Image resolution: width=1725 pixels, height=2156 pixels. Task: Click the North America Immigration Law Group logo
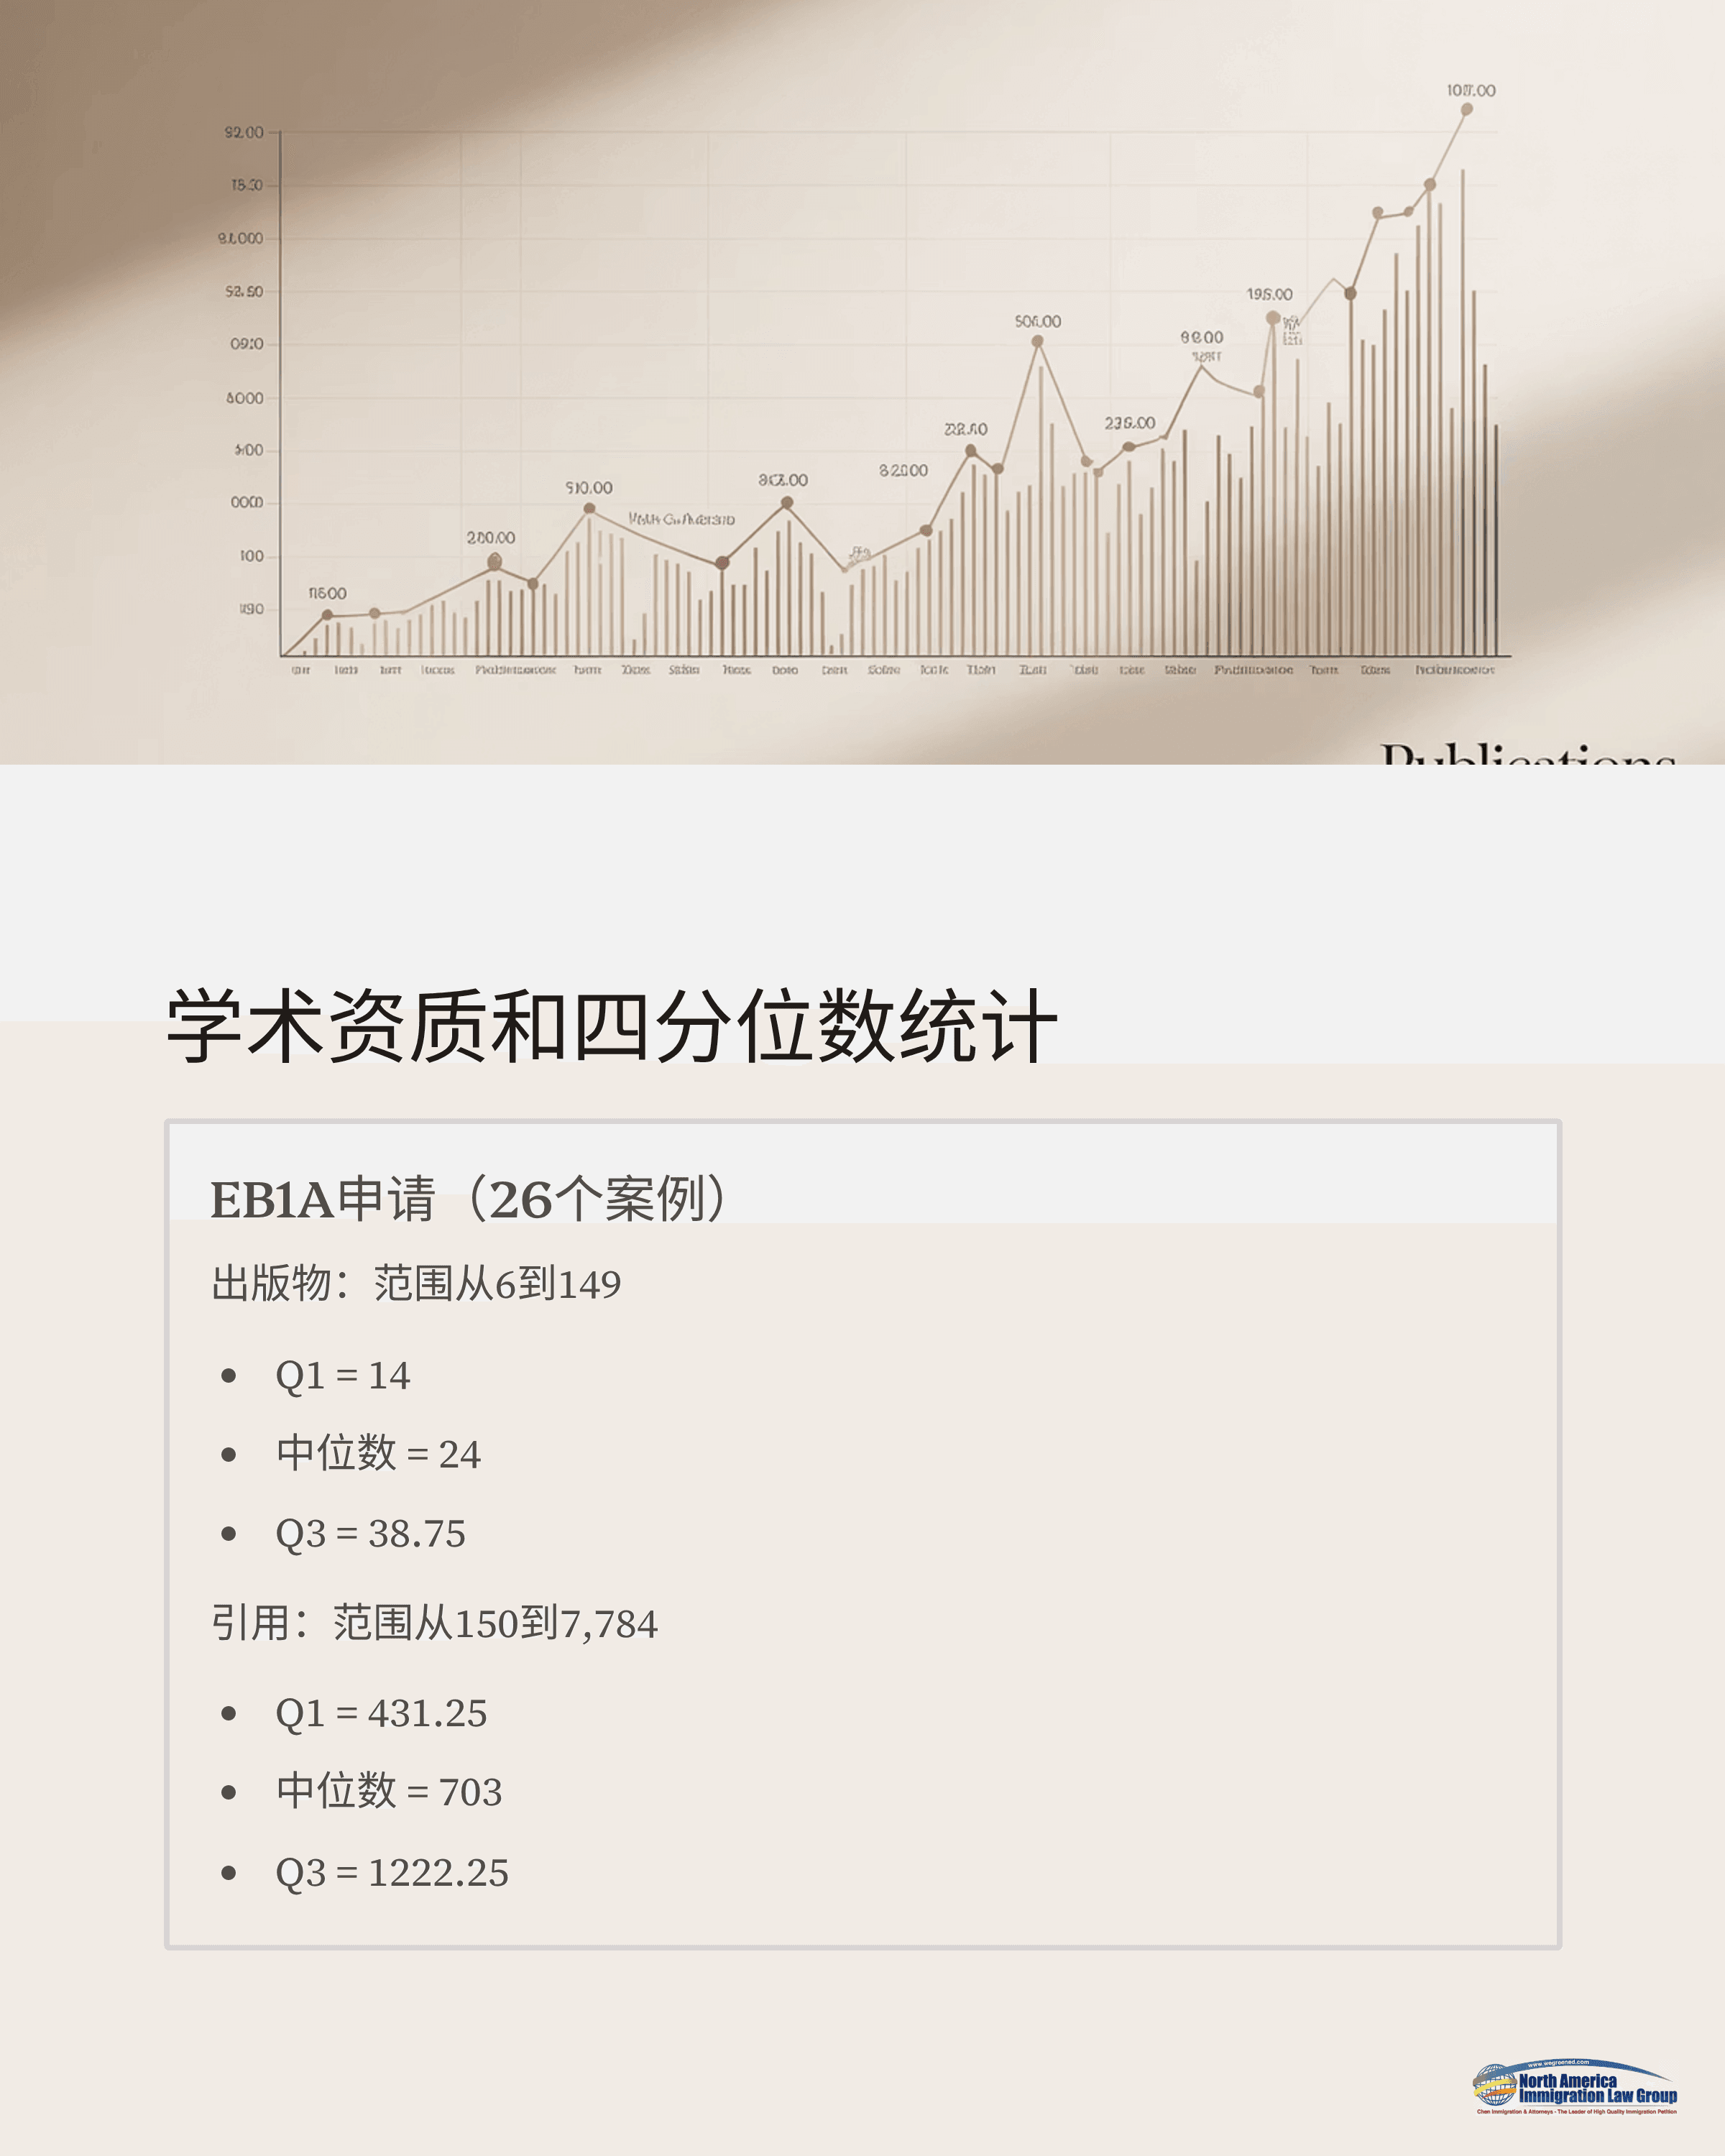click(1575, 2086)
